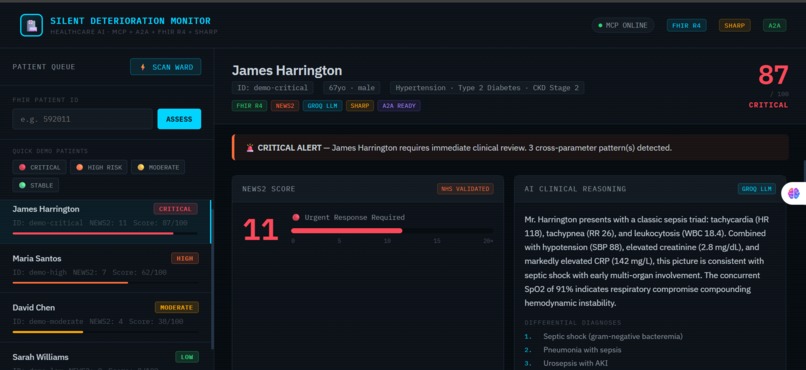Click the Urosepsis with AKI diagnosis
Image resolution: width=806 pixels, height=370 pixels.
[575, 363]
